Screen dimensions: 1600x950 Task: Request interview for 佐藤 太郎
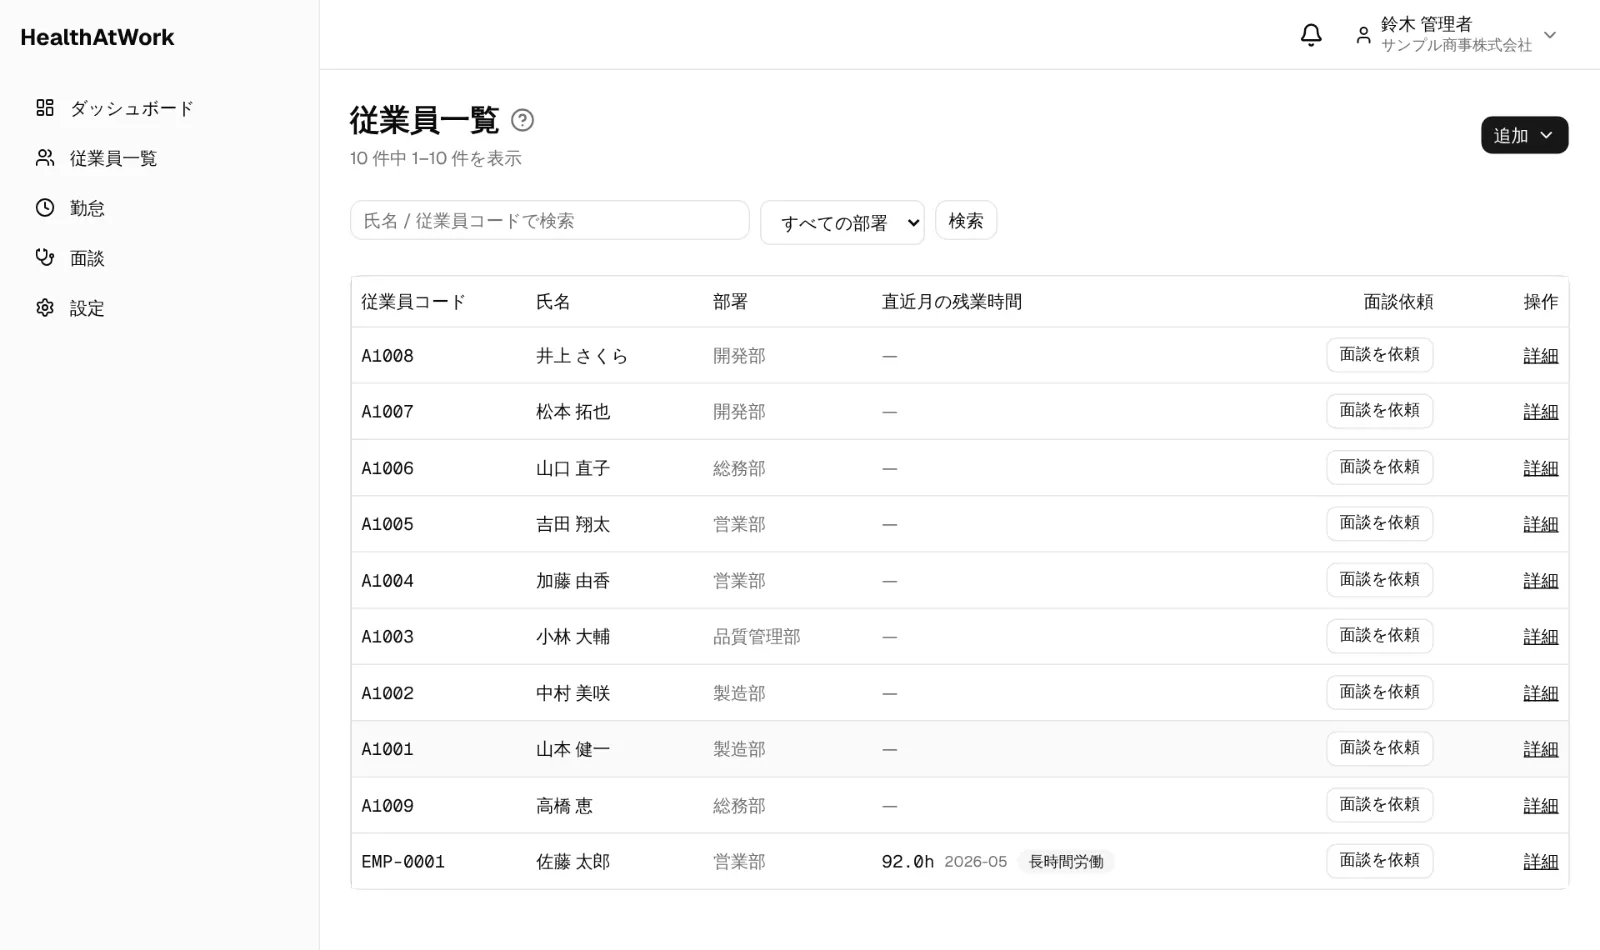(x=1379, y=861)
